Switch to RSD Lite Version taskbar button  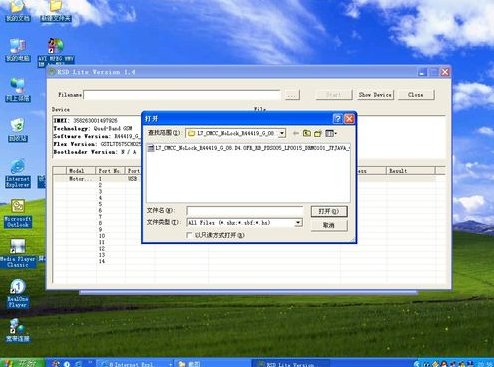click(x=290, y=363)
